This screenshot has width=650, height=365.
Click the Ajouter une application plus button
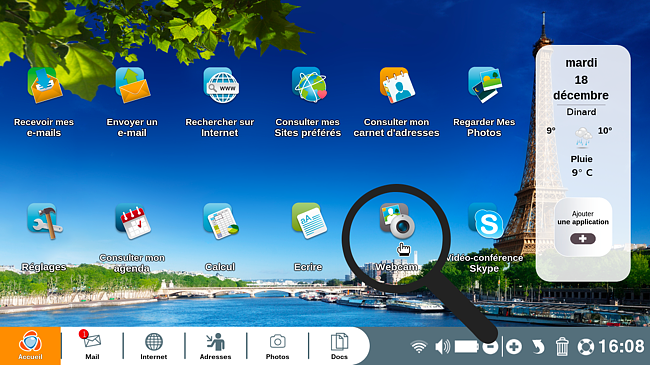582,238
